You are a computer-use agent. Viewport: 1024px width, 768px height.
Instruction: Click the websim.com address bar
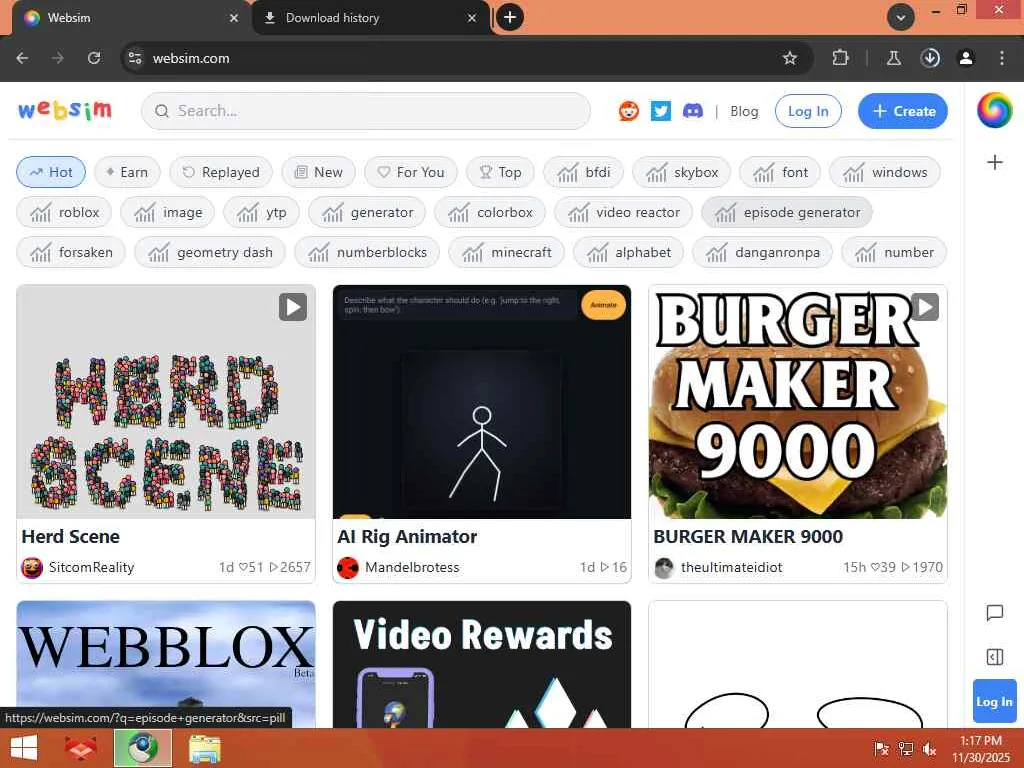(457, 58)
